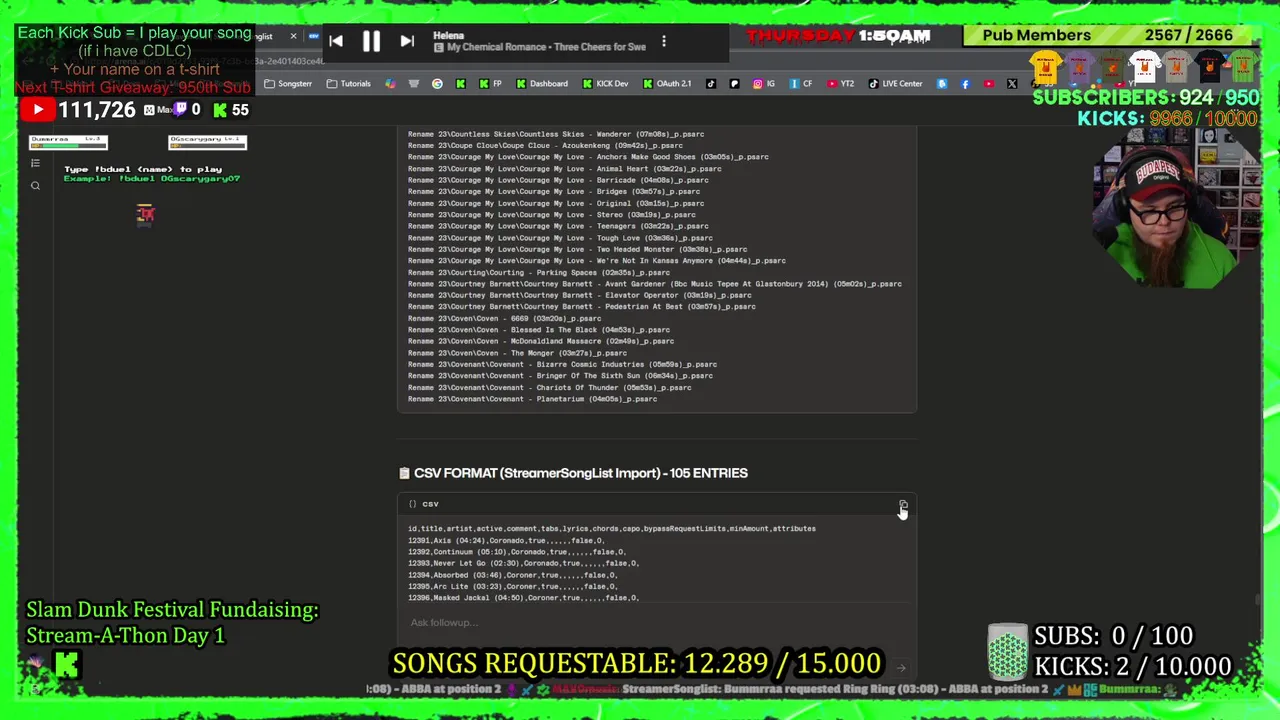Click the Rename line Covenant - Chariots Of Thunder
Image resolution: width=1280 pixels, height=720 pixels.
(549, 387)
